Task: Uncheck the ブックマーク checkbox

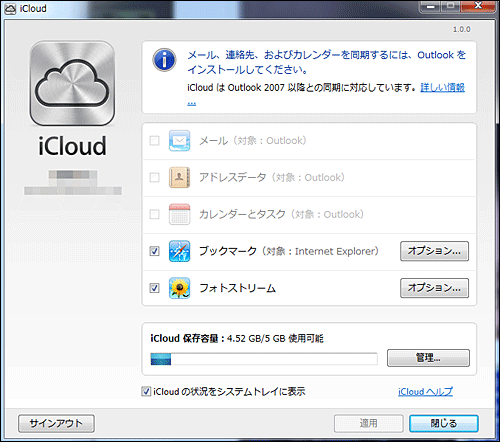Action: 154,251
